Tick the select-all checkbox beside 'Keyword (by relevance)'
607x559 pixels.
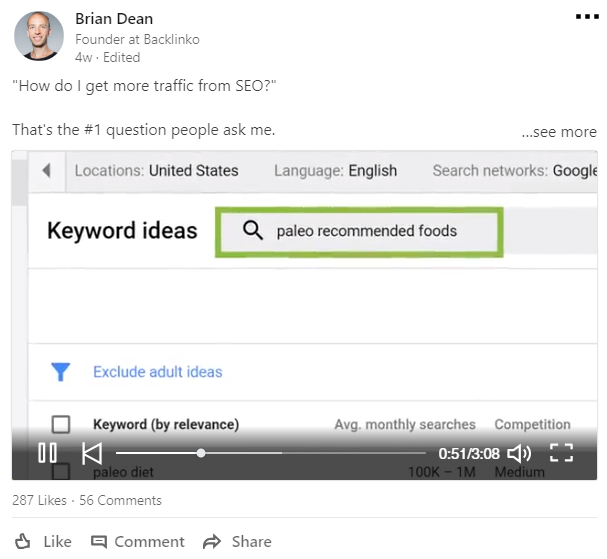tap(61, 424)
